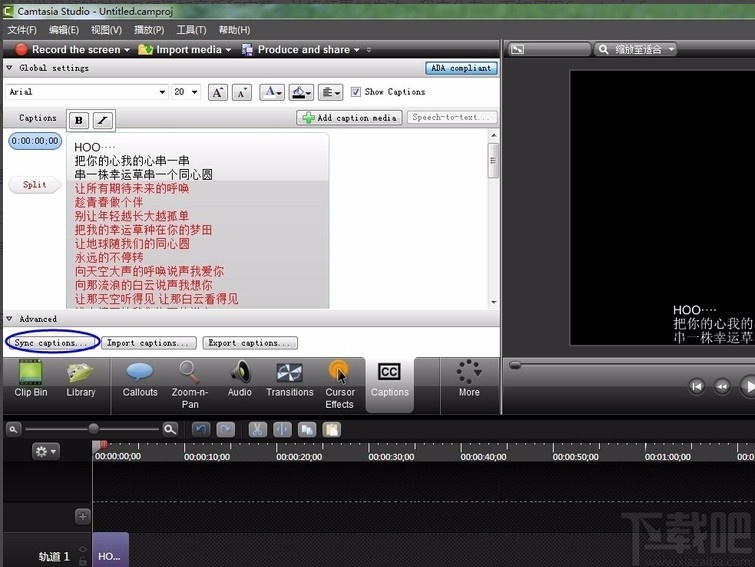Viewport: 755px width, 567px height.
Task: Select the 0:00:00;00 caption timestamp
Action: [x=35, y=141]
